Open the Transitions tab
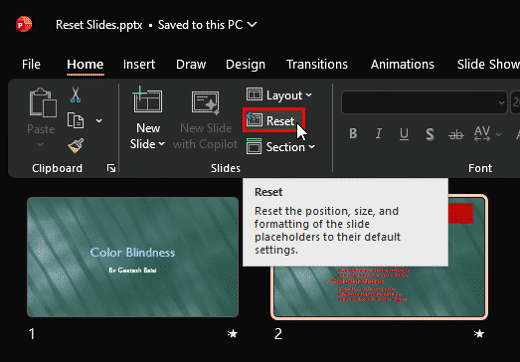The image size is (520, 362). click(x=317, y=64)
